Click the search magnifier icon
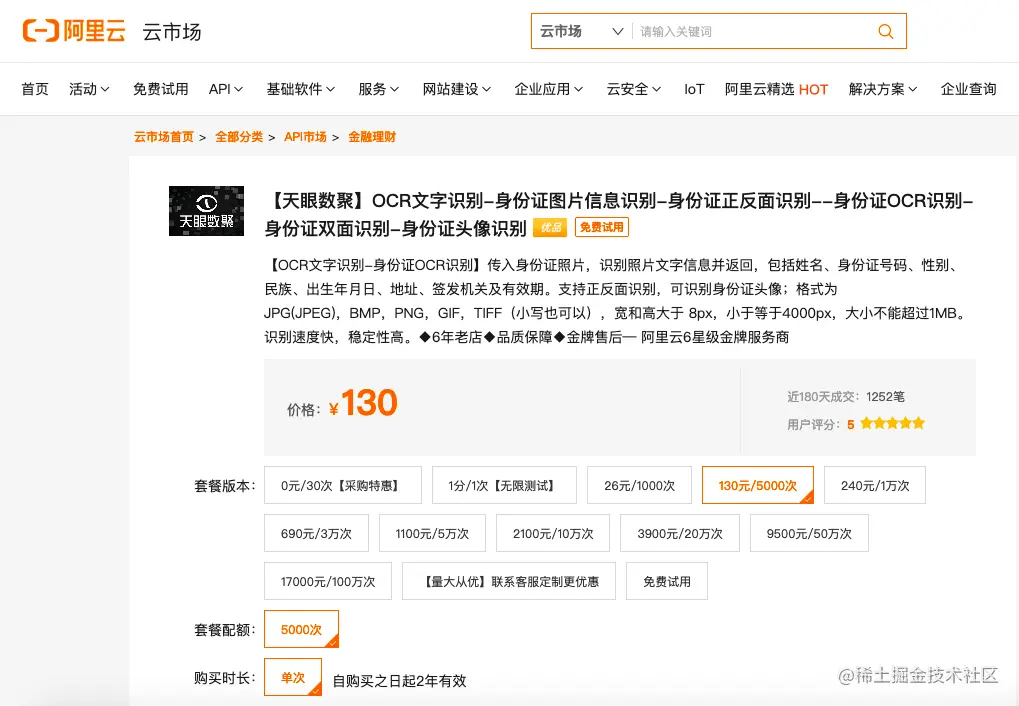The width and height of the screenshot is (1019, 706). pyautogui.click(x=885, y=31)
